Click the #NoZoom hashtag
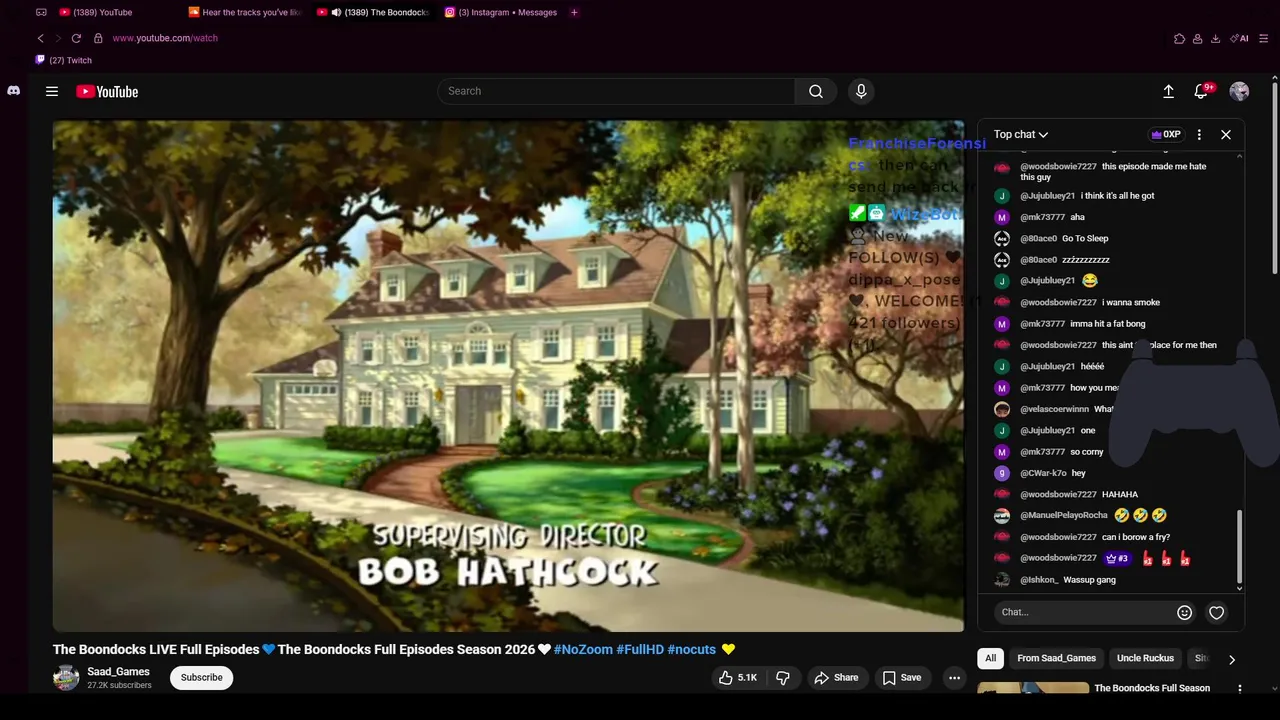Viewport: 1280px width, 720px height. coord(583,650)
